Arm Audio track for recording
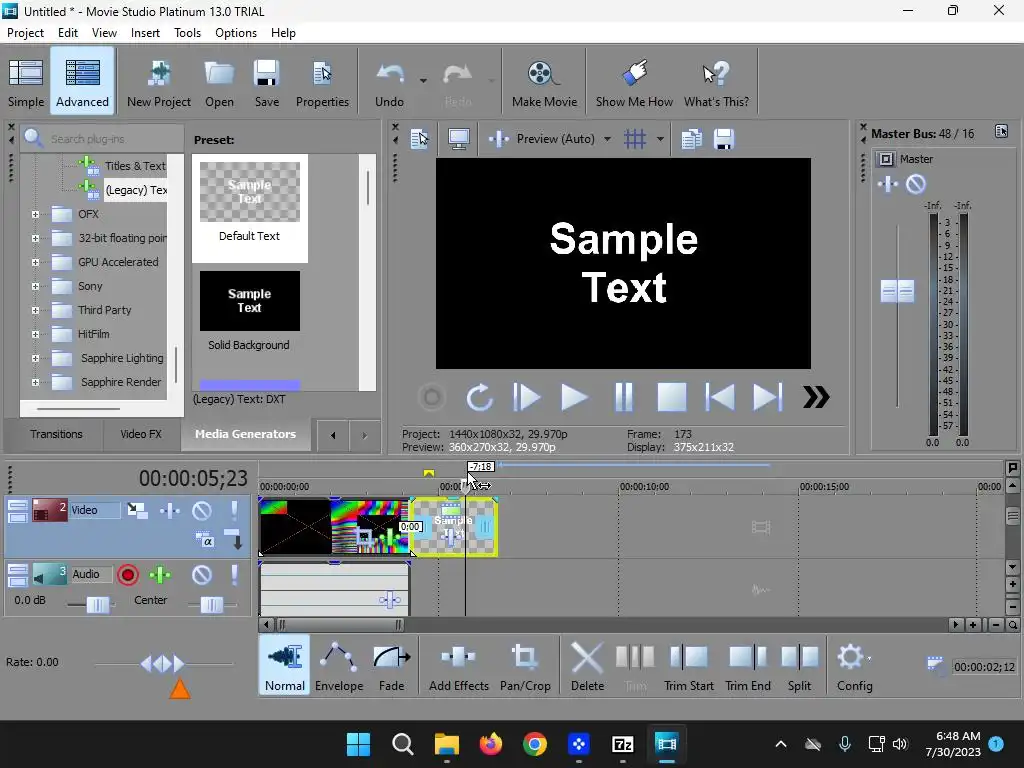1024x768 pixels. (128, 575)
